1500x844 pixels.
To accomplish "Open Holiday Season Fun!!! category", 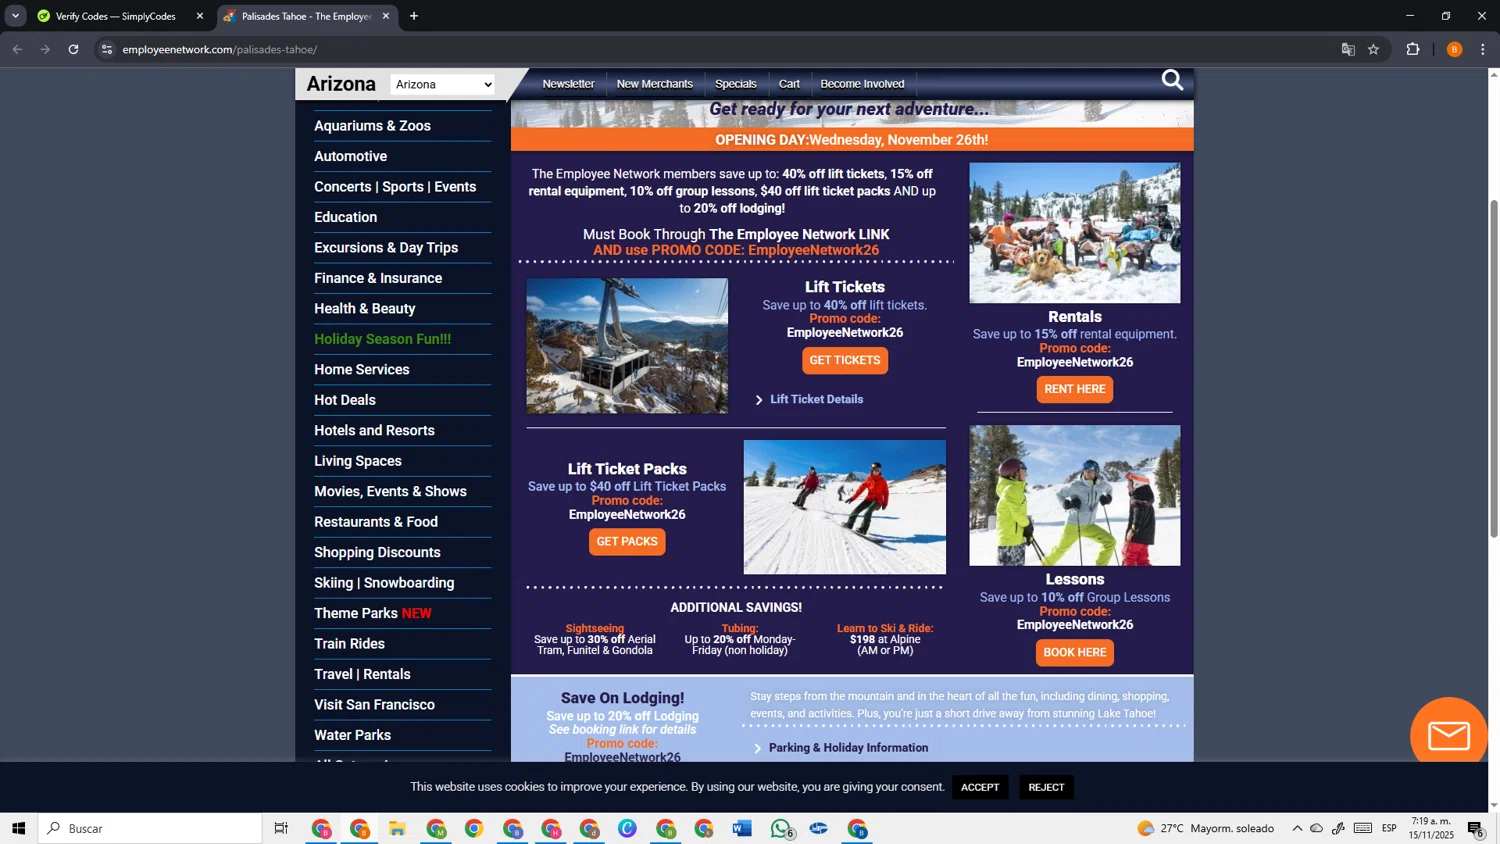I will point(382,340).
